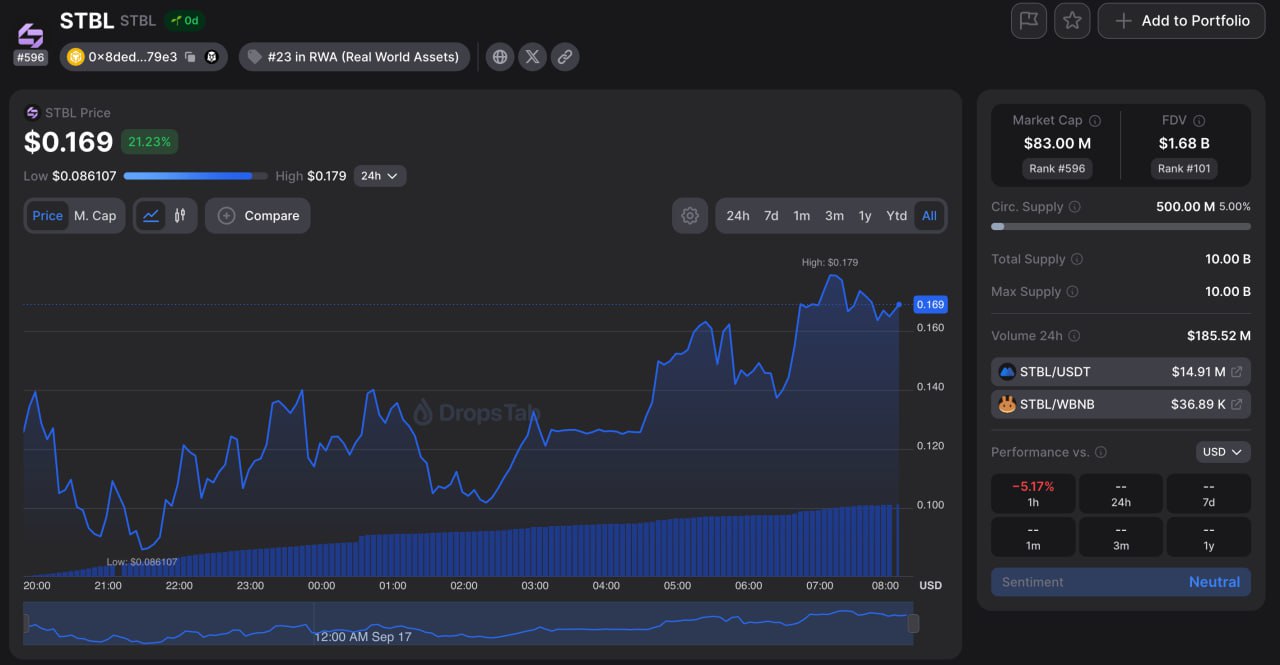Click the small STBL icon beside STBL Price

pyautogui.click(x=32, y=113)
